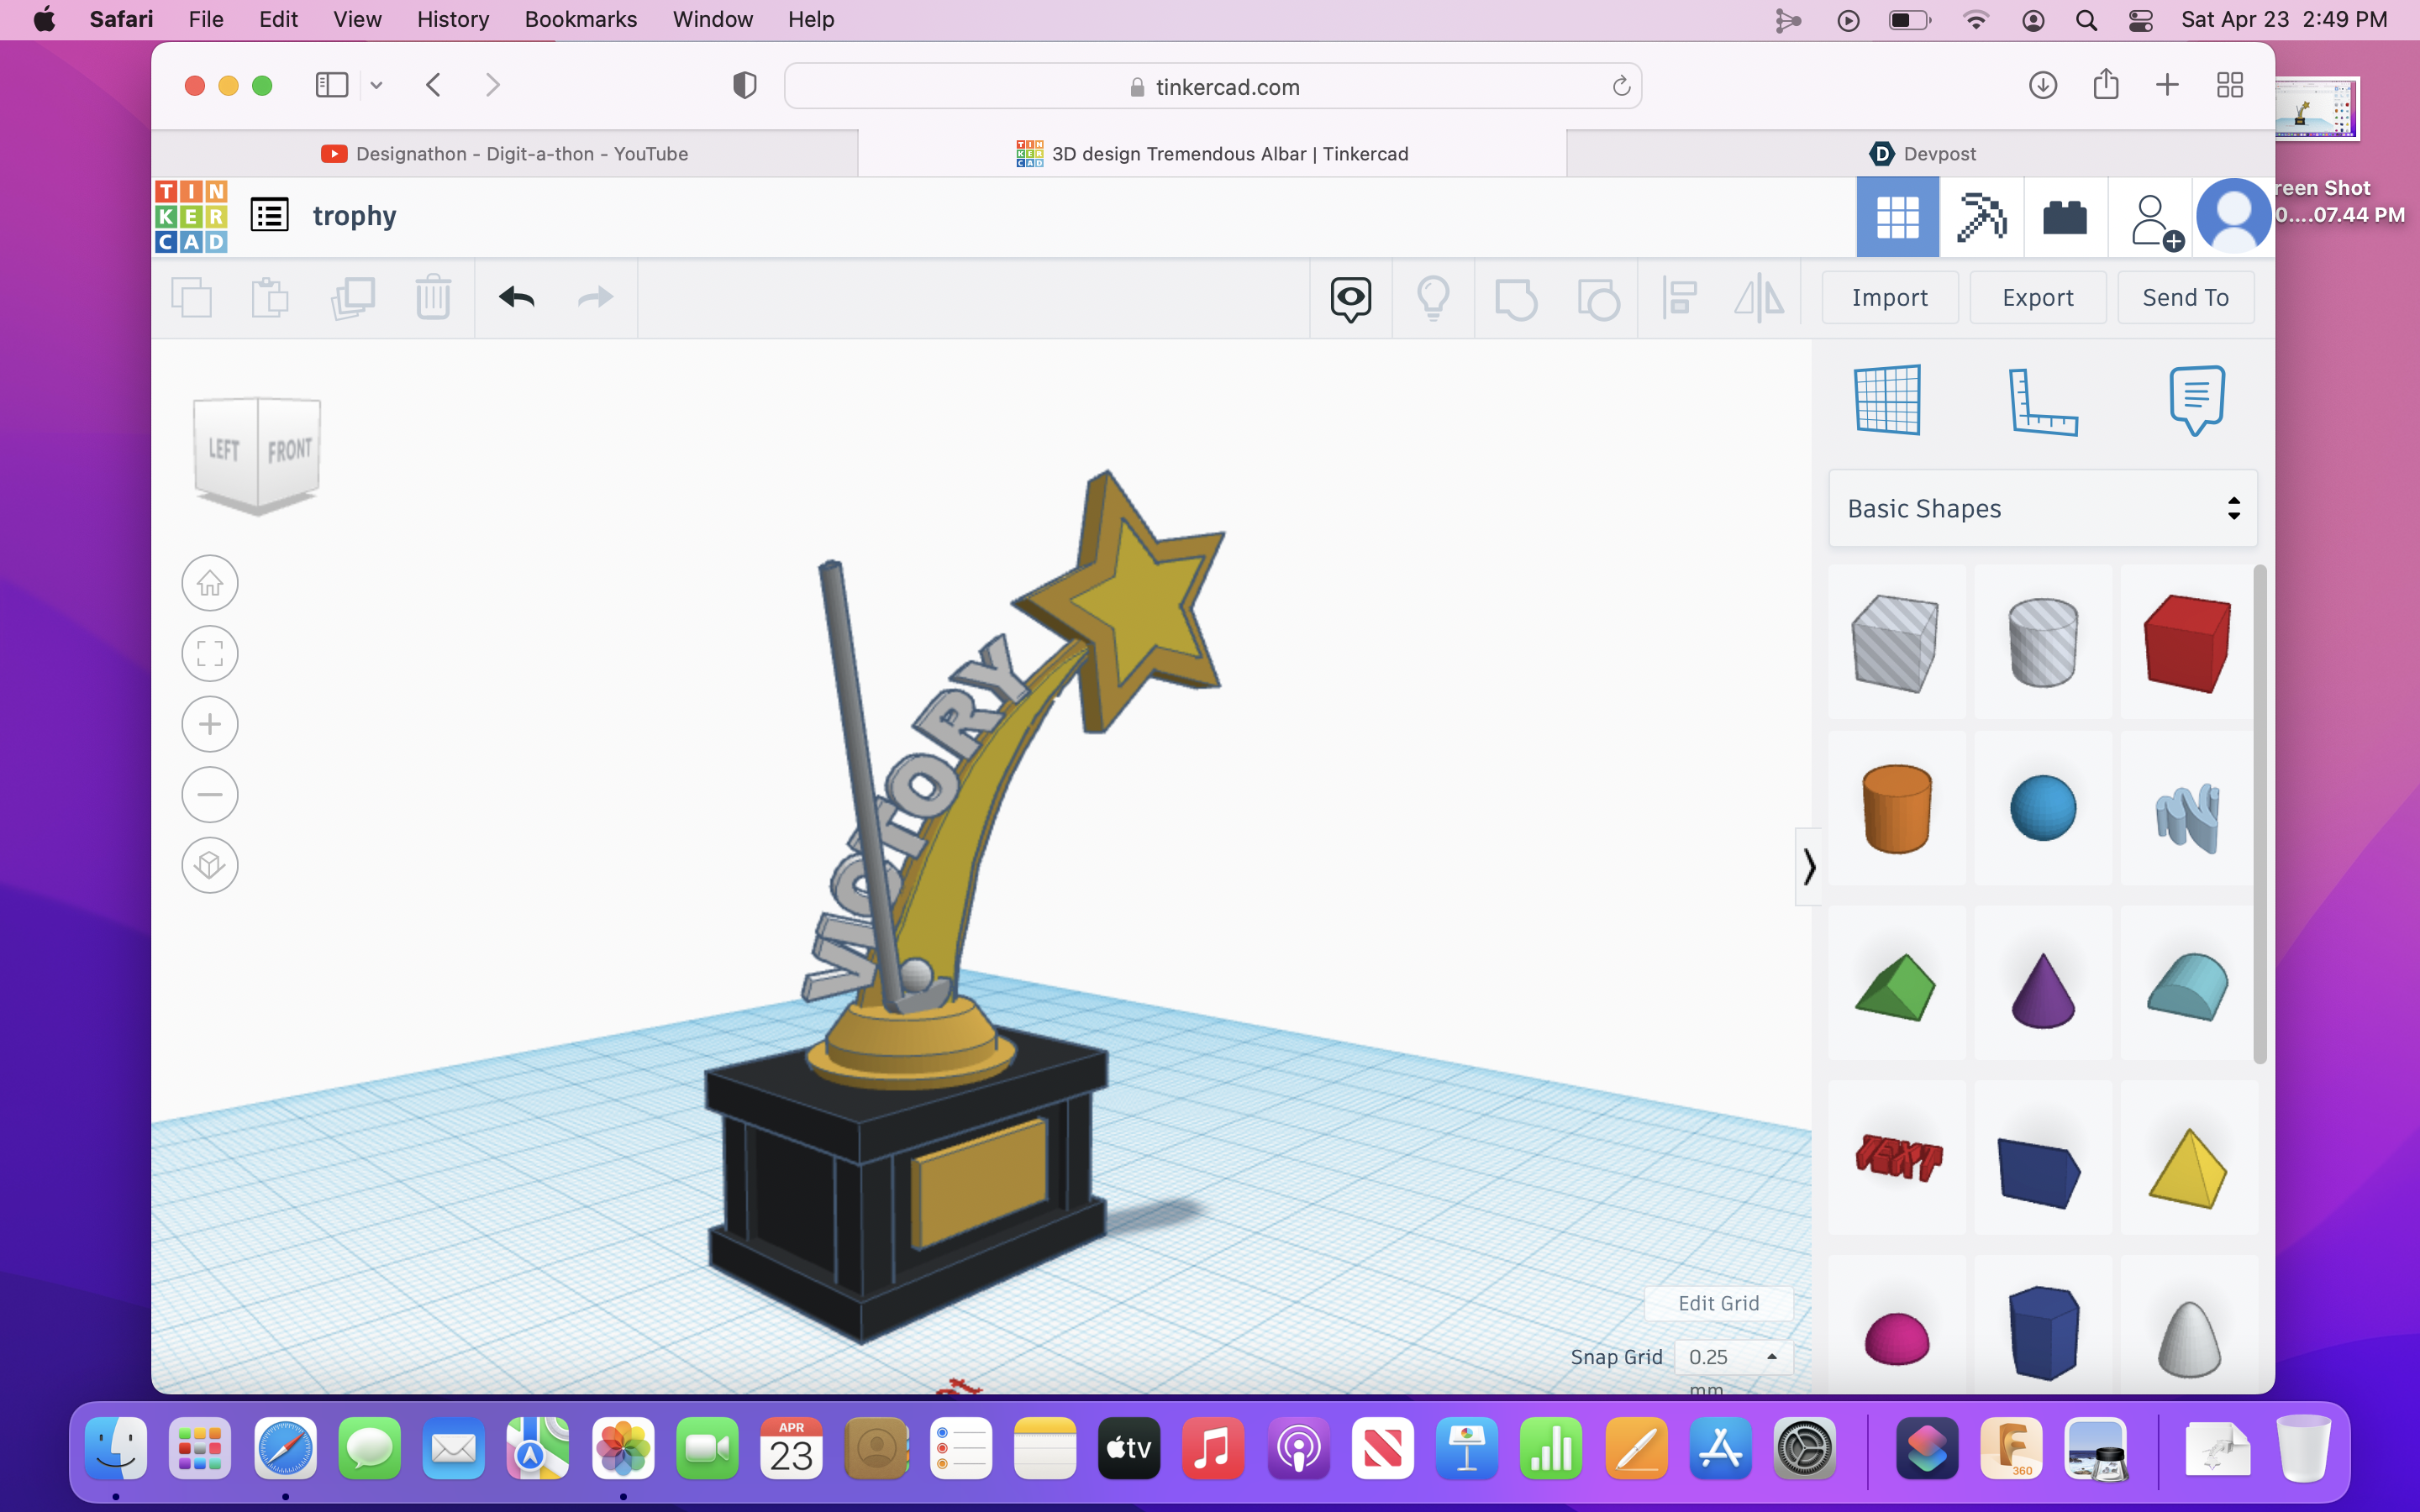Toggle Show all with the lightbulb icon
This screenshot has width=2420, height=1512.
1433,298
